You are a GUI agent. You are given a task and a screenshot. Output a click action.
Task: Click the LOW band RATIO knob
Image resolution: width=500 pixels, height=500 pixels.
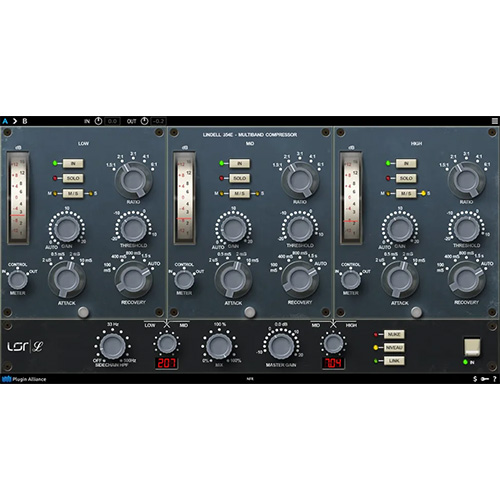pyautogui.click(x=133, y=180)
